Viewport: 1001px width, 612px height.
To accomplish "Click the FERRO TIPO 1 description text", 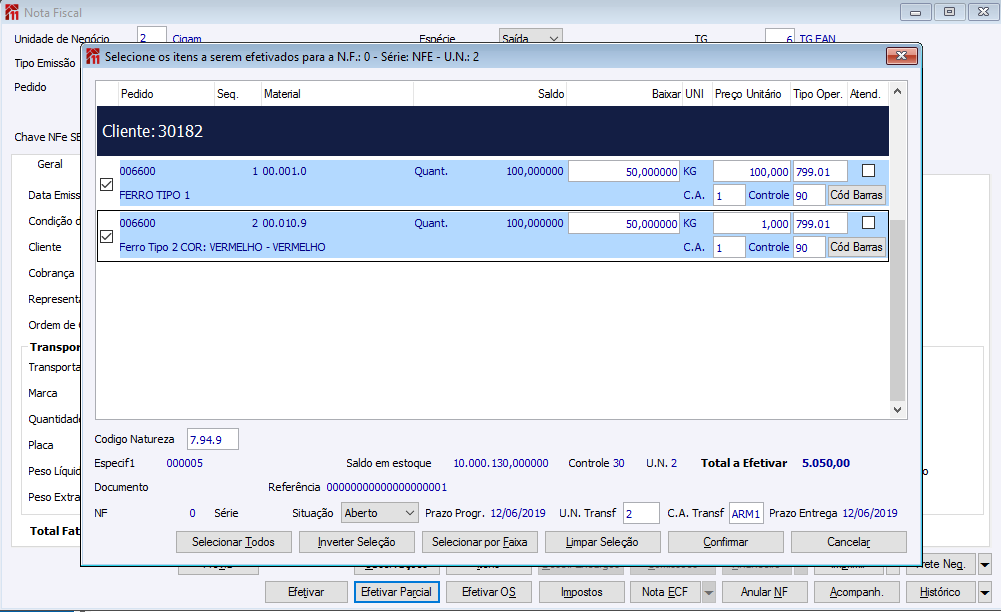I will (154, 195).
